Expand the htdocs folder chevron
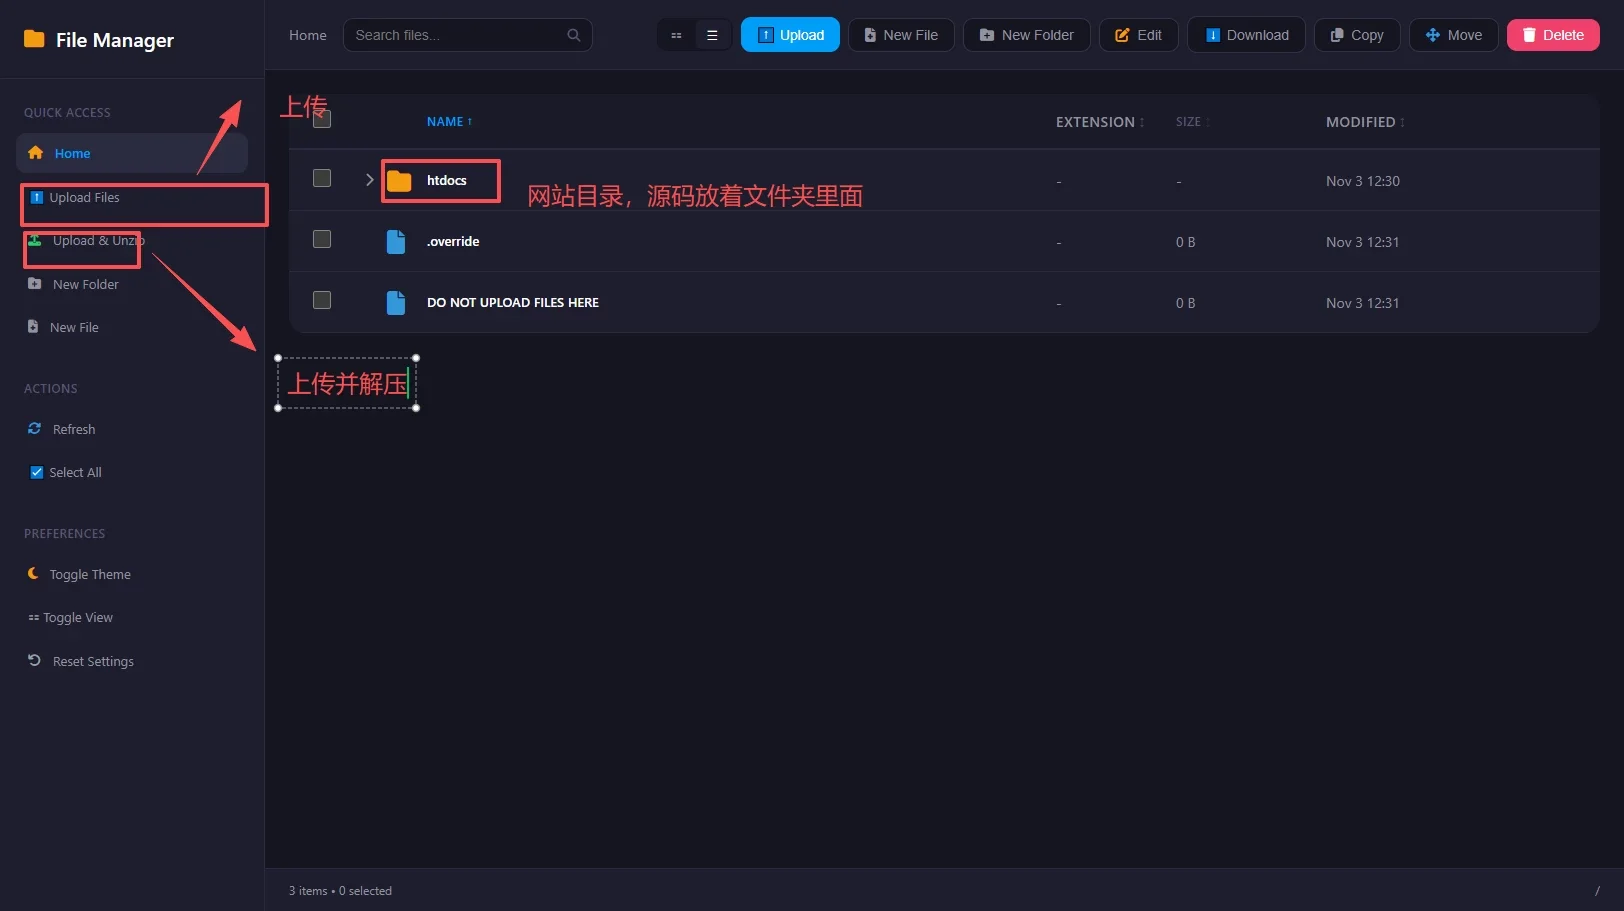1624x911 pixels. [369, 180]
